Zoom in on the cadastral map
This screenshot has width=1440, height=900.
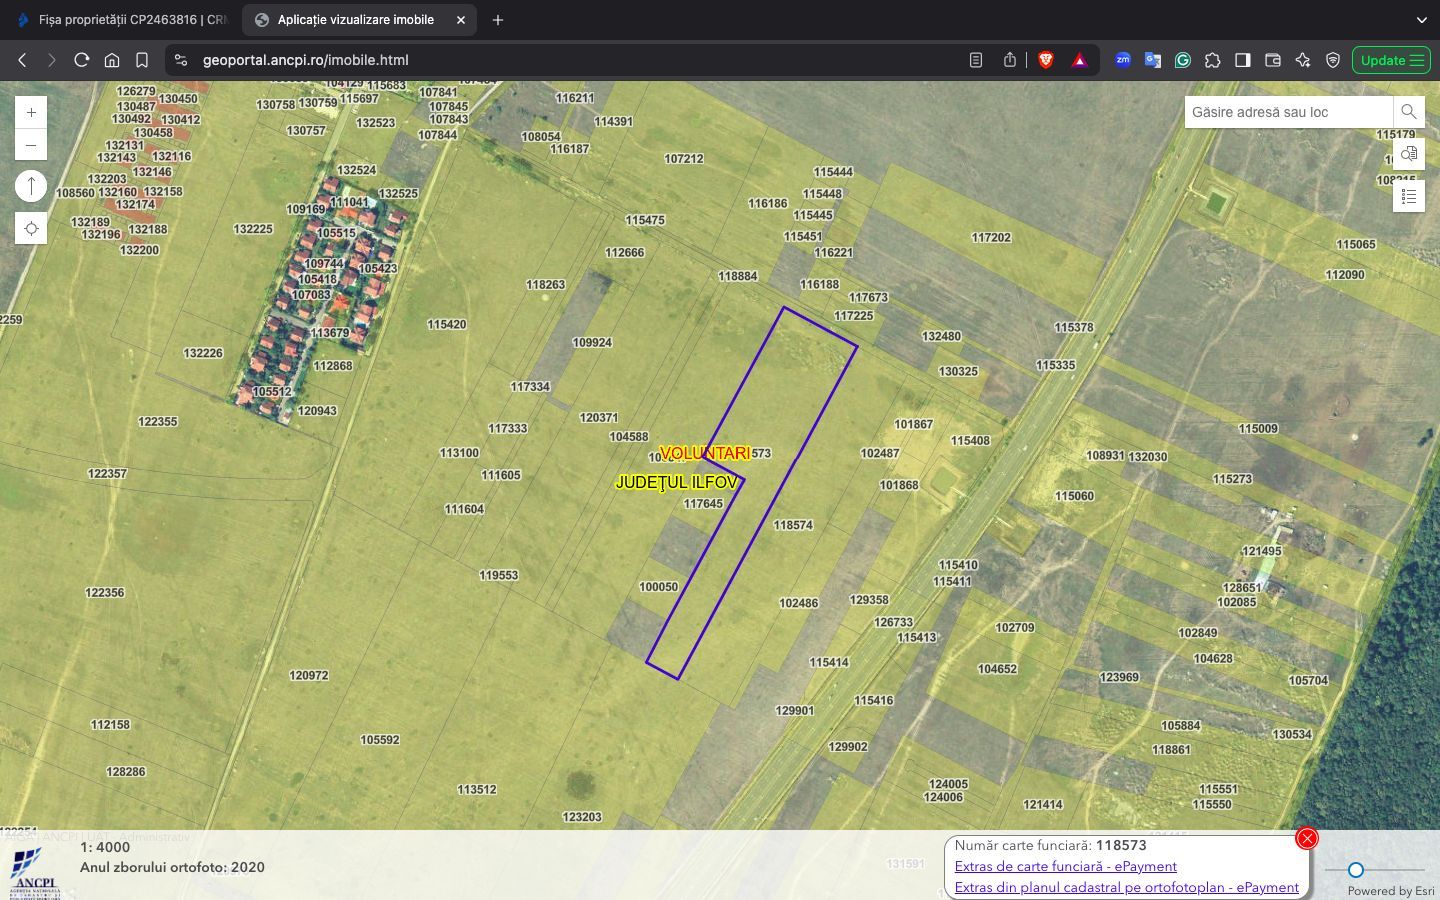click(x=31, y=112)
